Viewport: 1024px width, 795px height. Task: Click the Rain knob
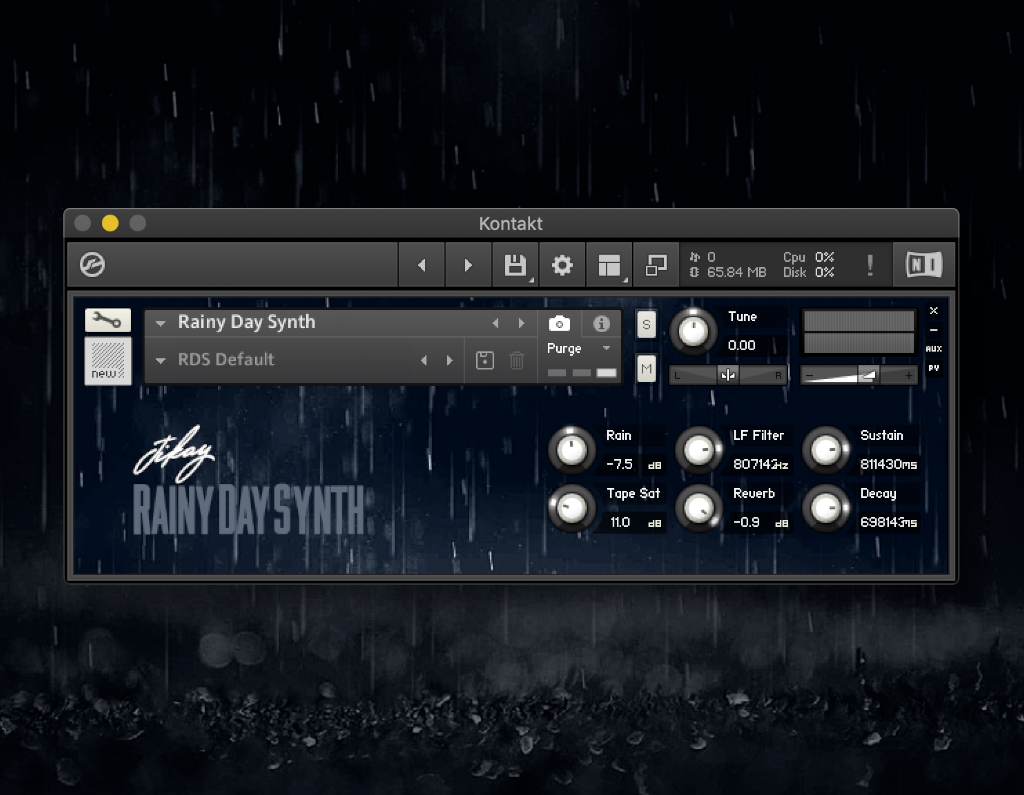571,450
